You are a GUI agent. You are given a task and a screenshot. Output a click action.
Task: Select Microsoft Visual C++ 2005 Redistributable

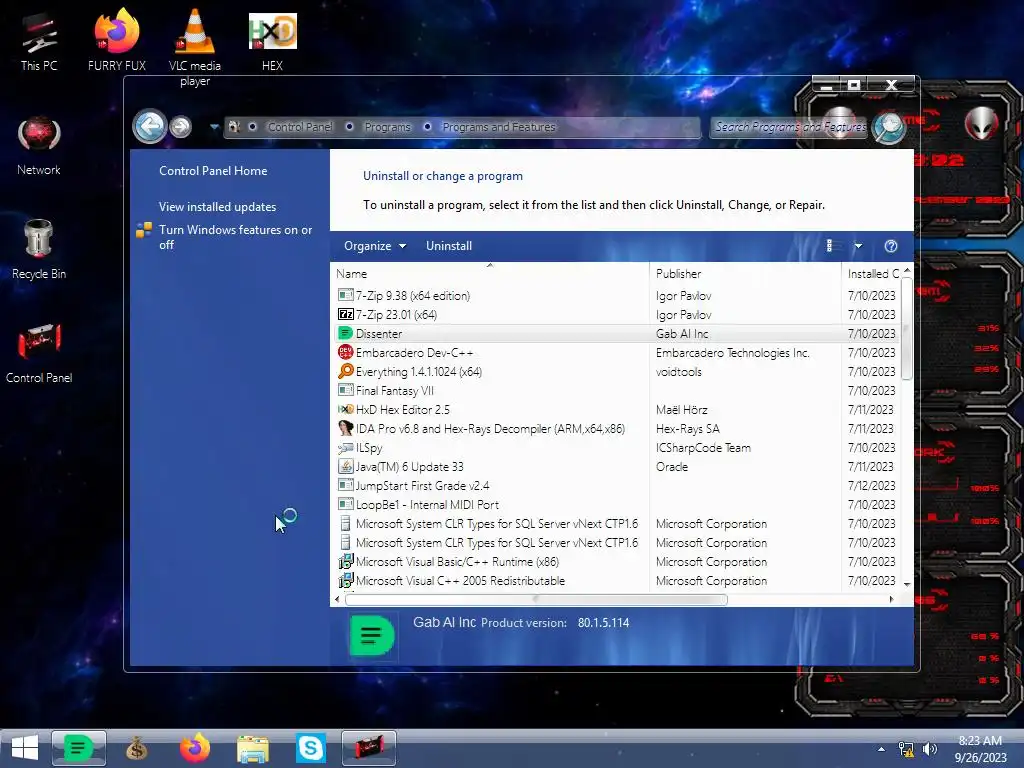click(616, 581)
